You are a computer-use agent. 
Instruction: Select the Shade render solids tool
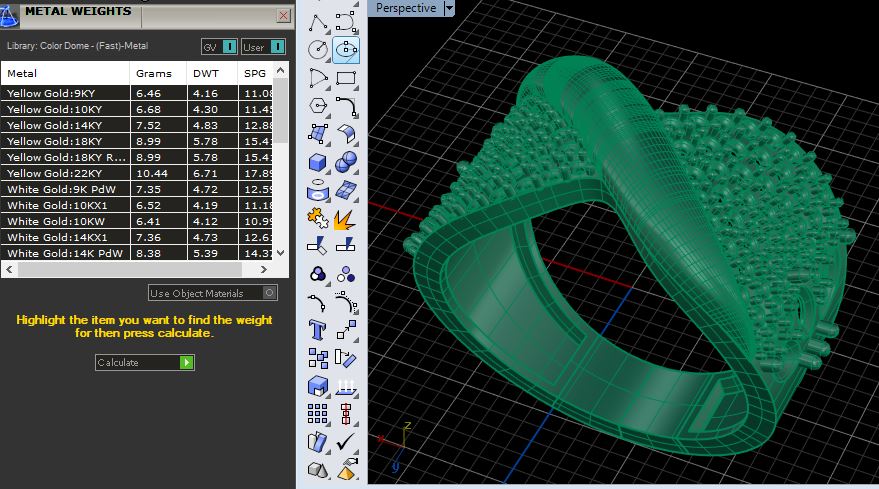click(318, 470)
